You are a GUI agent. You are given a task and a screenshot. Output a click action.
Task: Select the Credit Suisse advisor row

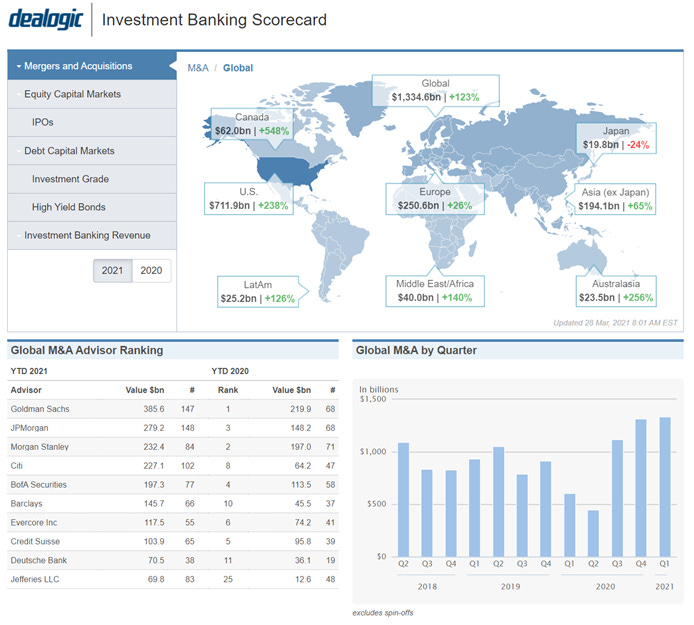[173, 541]
